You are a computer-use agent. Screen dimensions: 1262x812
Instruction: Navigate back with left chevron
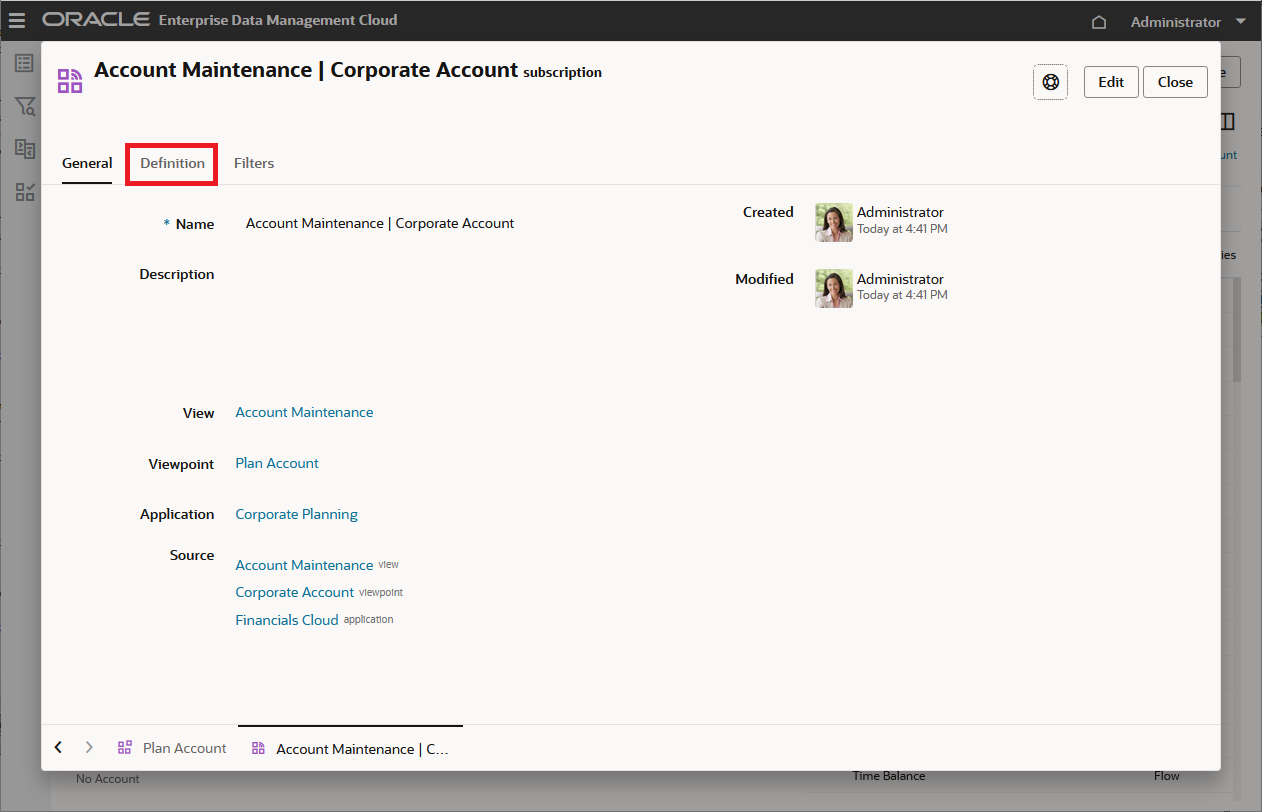click(58, 747)
